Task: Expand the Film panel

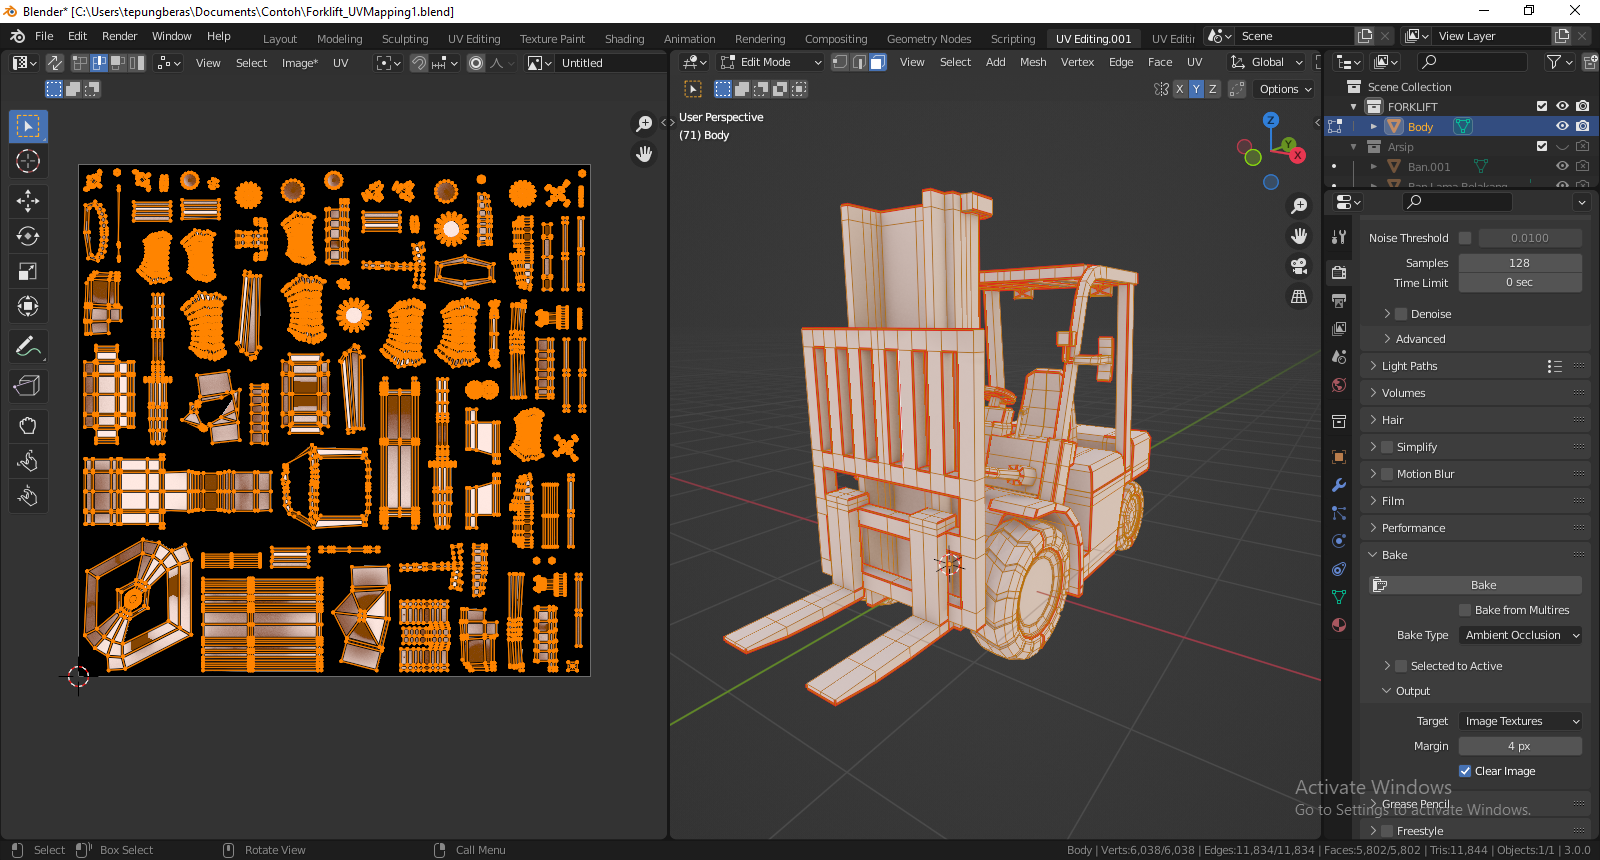Action: tap(1474, 501)
